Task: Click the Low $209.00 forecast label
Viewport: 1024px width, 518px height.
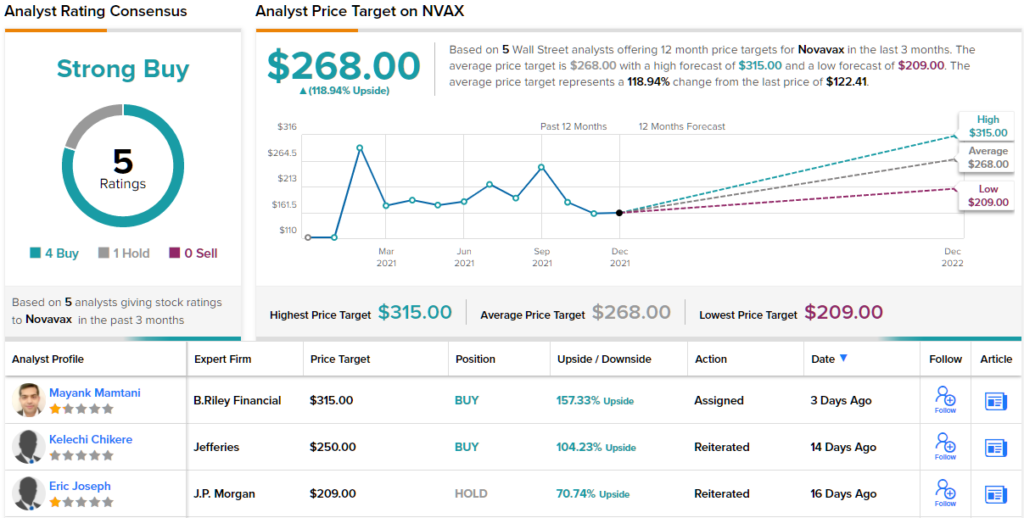Action: pyautogui.click(x=987, y=195)
